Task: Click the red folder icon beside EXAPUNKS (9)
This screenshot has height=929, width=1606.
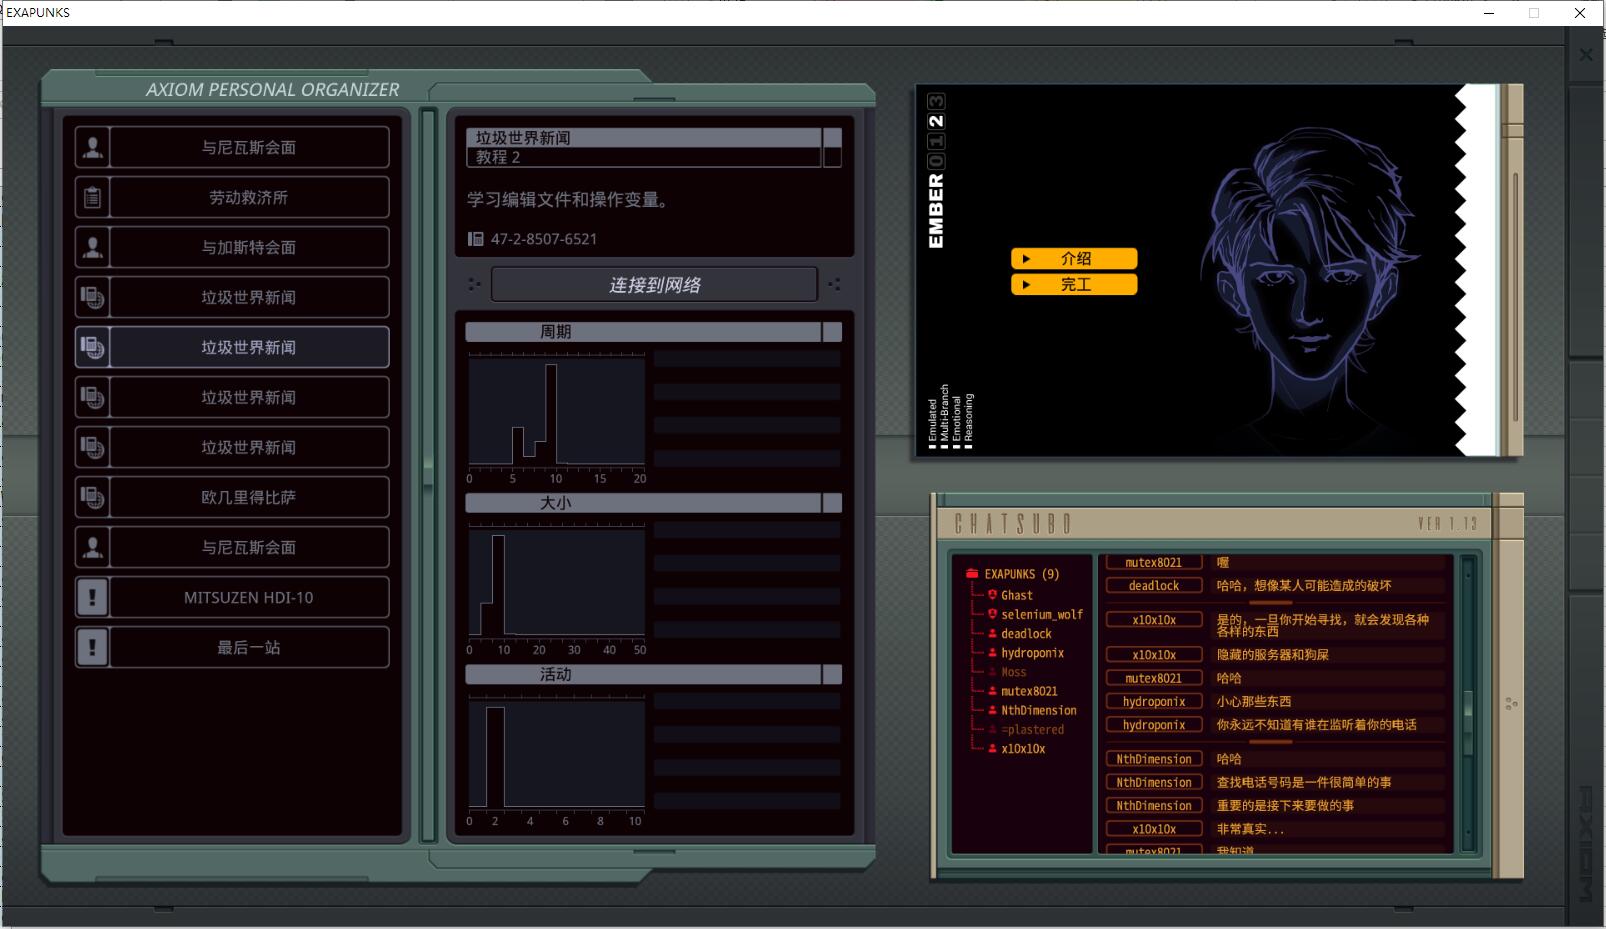Action: [x=972, y=574]
